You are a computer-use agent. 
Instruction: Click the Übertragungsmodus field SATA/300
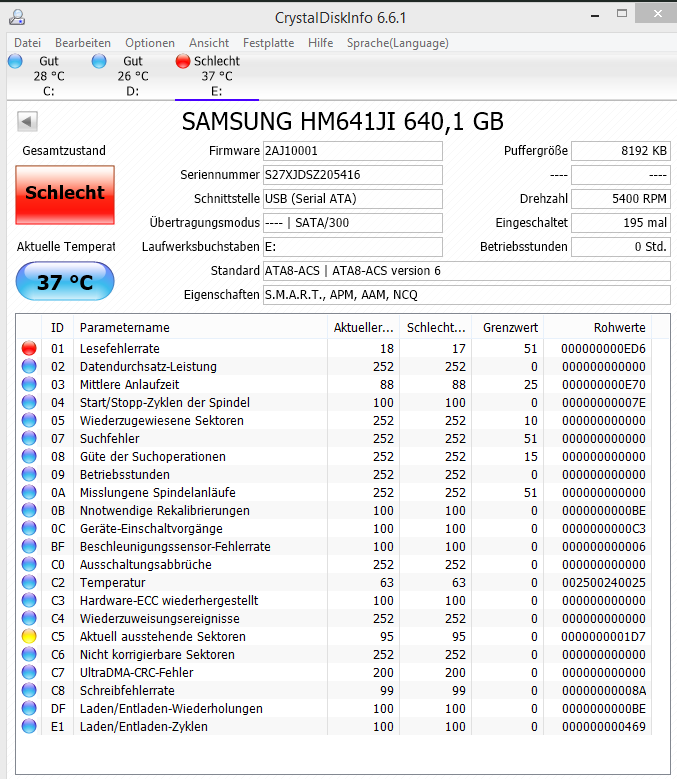coord(353,223)
